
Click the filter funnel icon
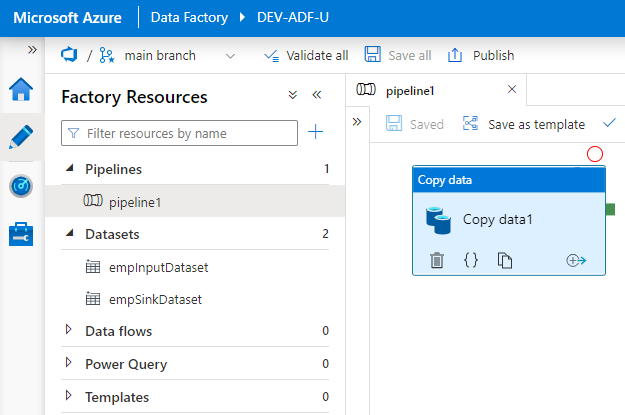[73, 133]
